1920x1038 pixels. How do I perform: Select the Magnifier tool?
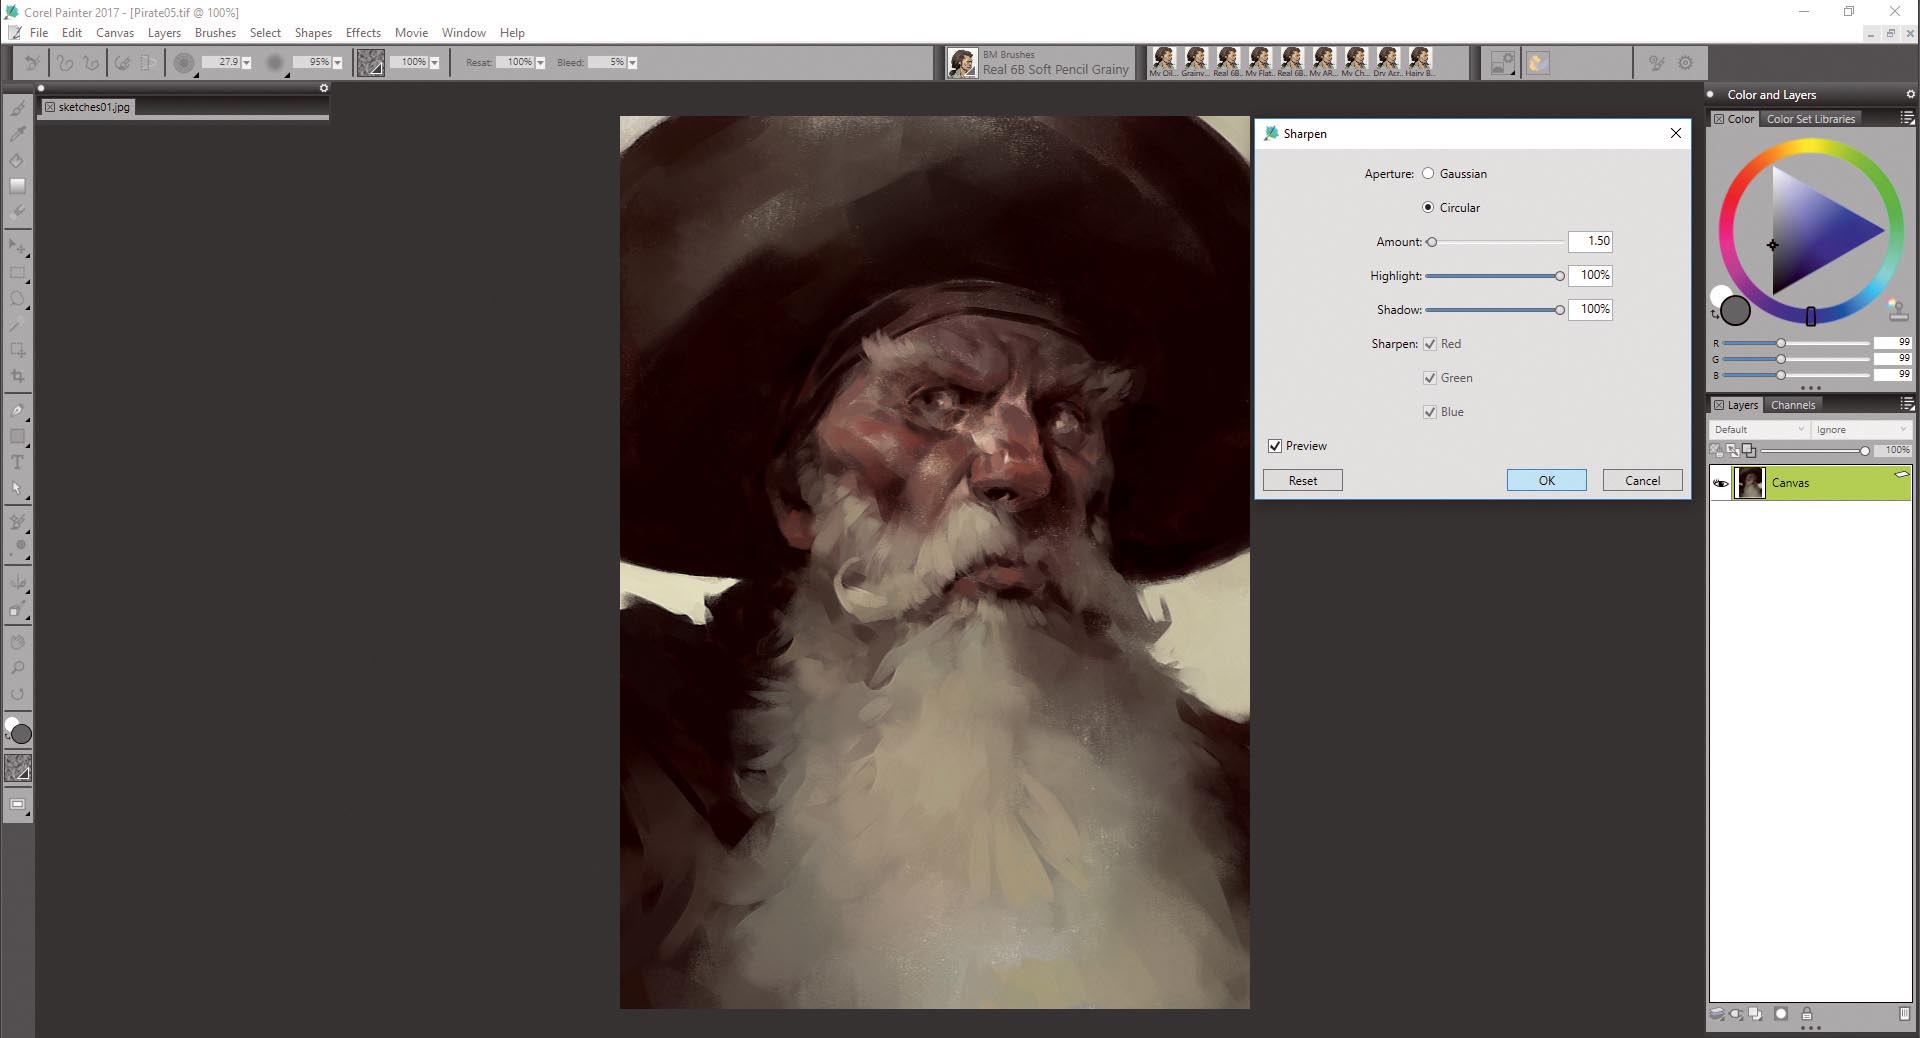[x=17, y=668]
